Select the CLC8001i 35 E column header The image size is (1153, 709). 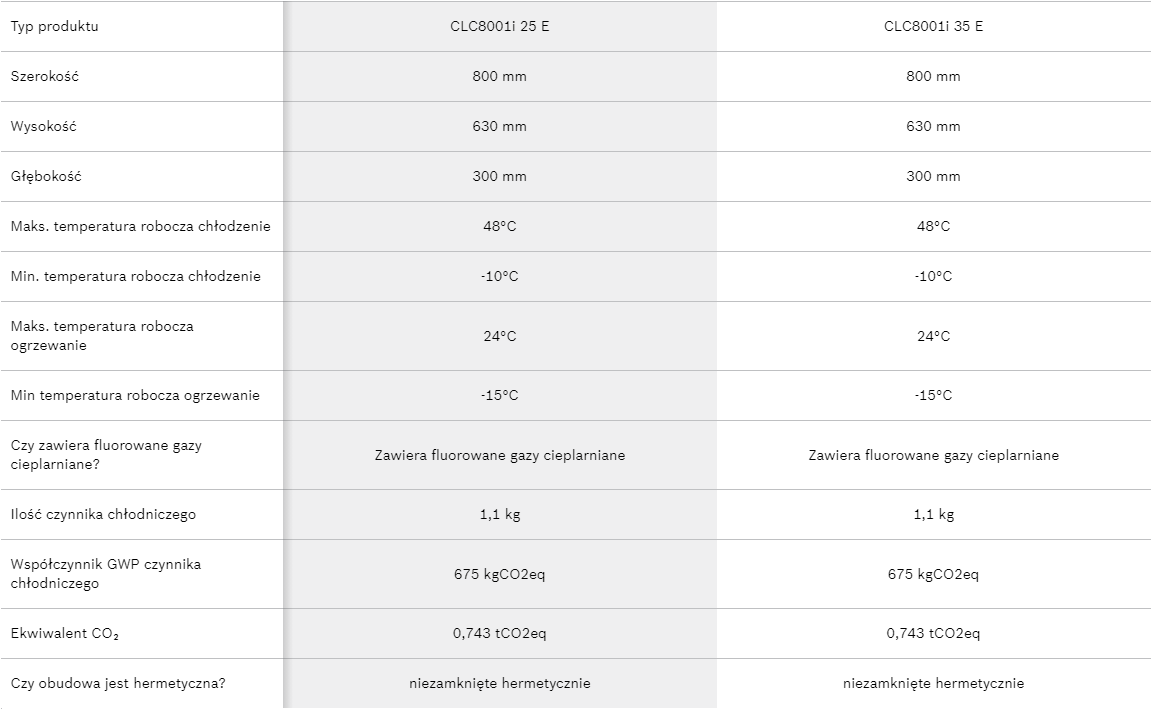click(933, 26)
